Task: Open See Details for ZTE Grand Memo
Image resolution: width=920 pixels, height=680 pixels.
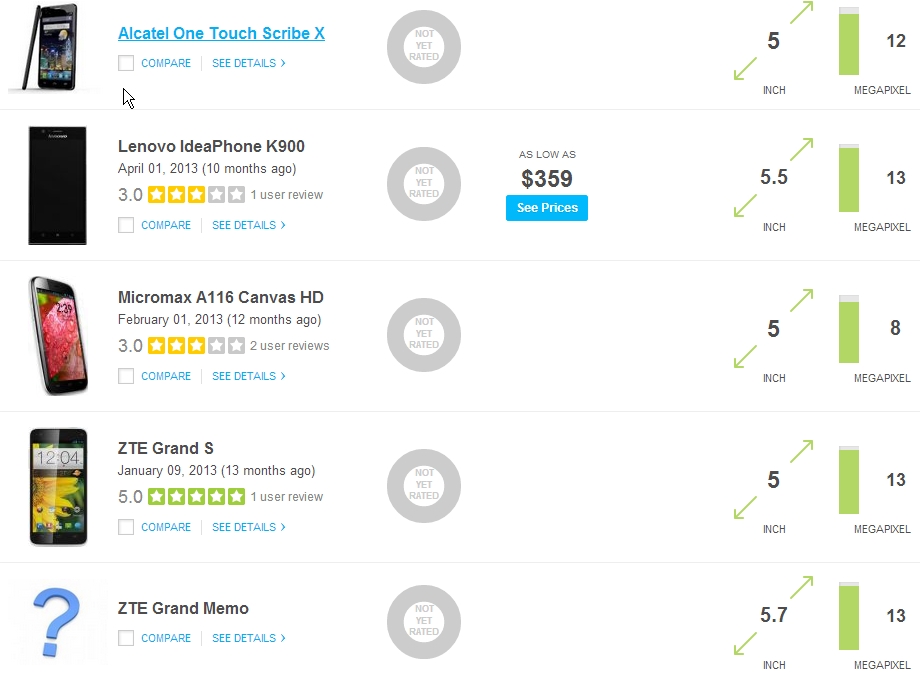Action: 248,638
